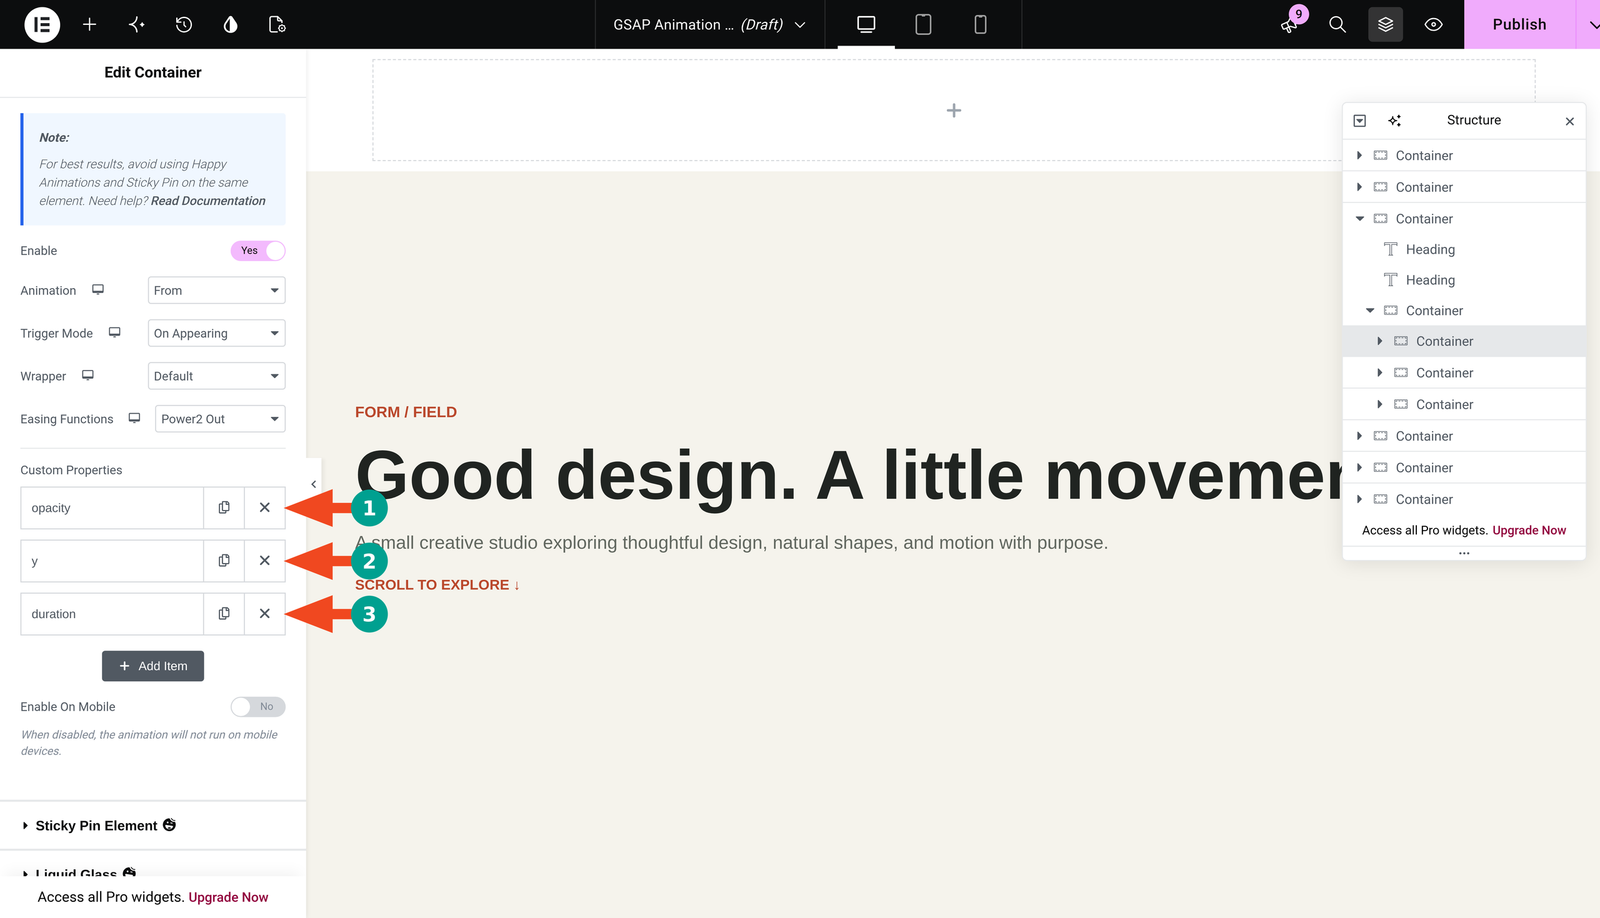The width and height of the screenshot is (1600, 918).
Task: Open the Animation dropdown
Action: (x=216, y=290)
